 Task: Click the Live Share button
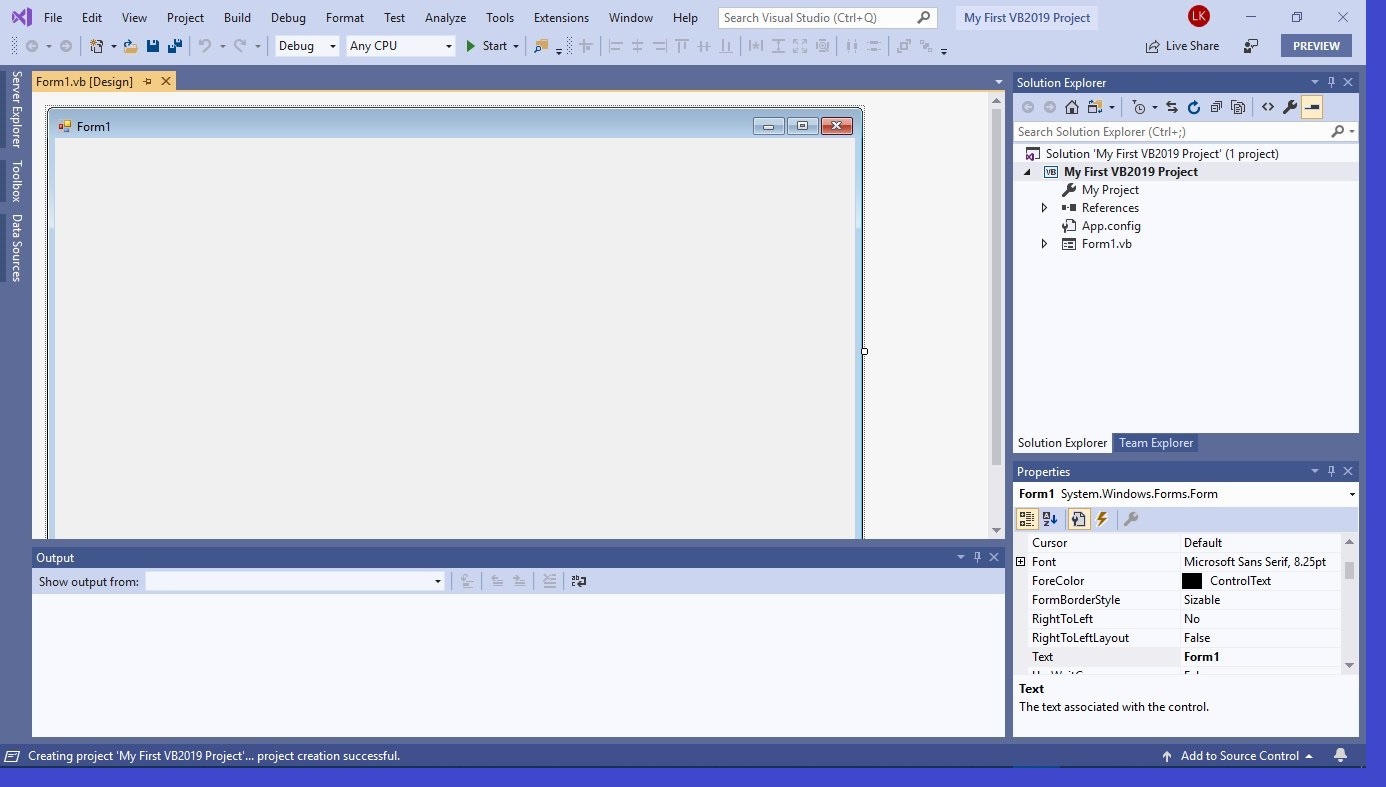pos(1182,46)
